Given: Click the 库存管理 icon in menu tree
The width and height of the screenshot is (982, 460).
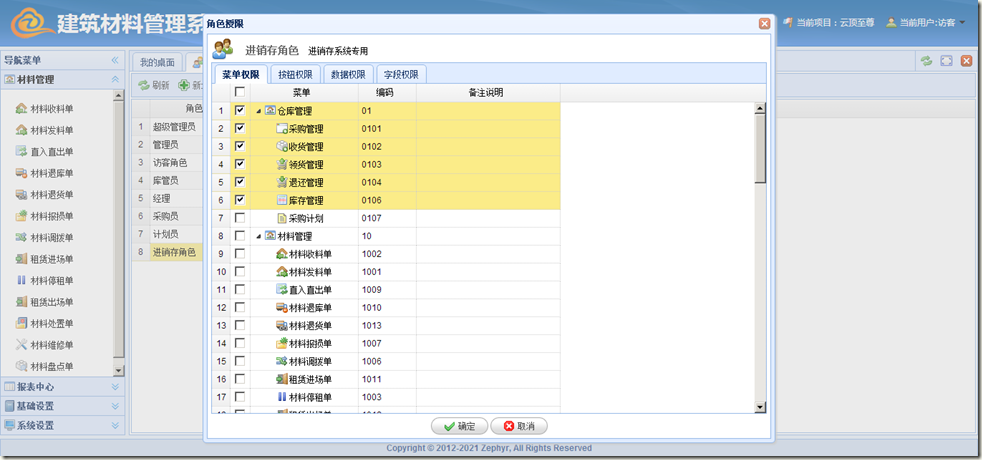Looking at the screenshot, I should pyautogui.click(x=282, y=200).
